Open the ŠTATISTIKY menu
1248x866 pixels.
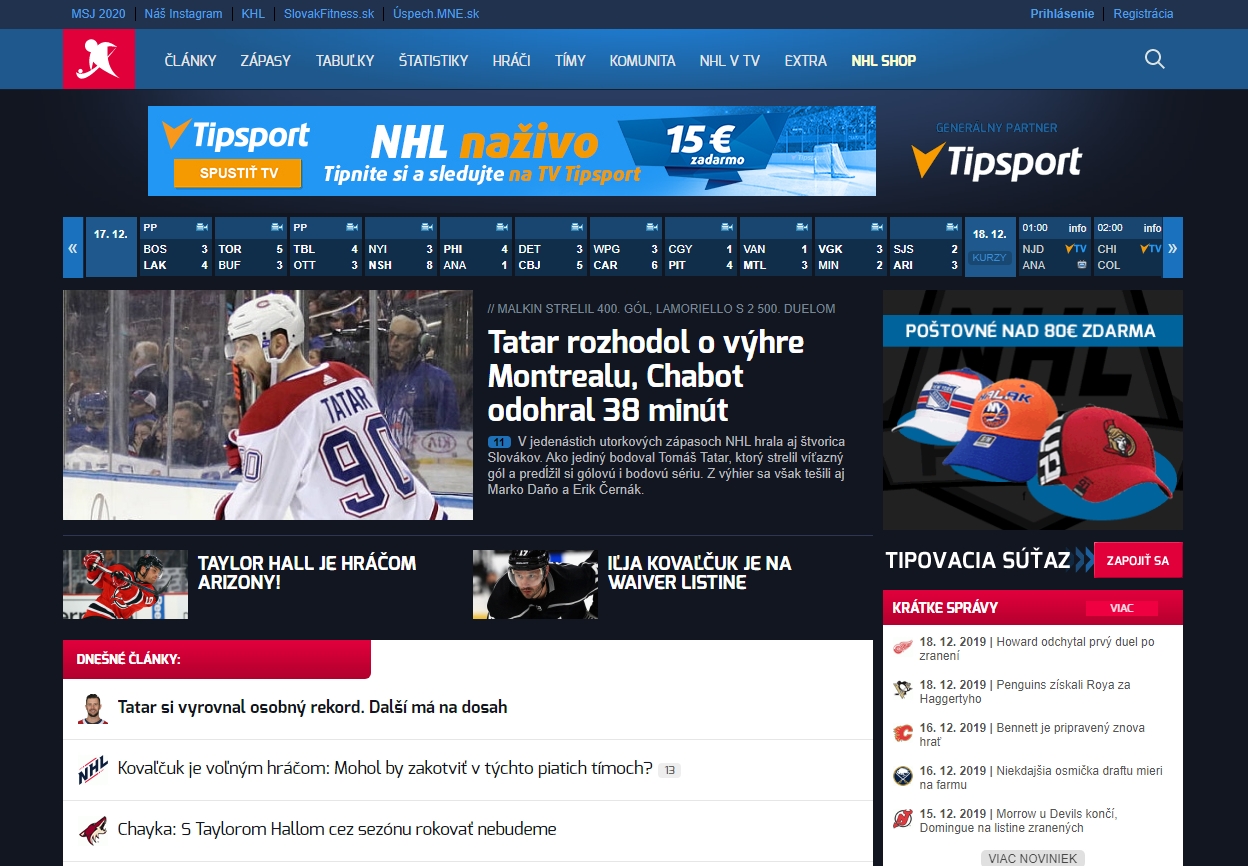[433, 60]
